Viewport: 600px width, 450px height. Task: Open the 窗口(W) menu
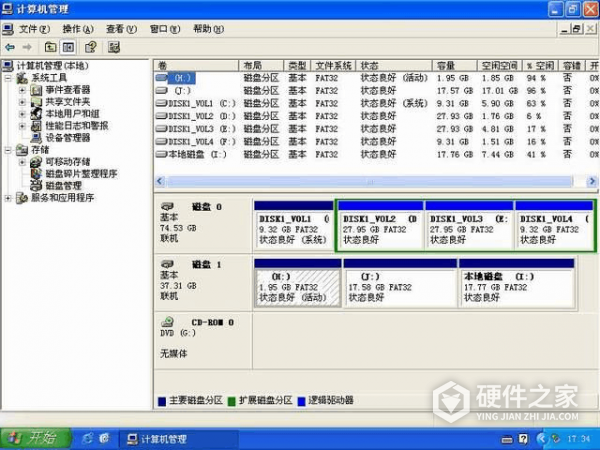[x=165, y=29]
